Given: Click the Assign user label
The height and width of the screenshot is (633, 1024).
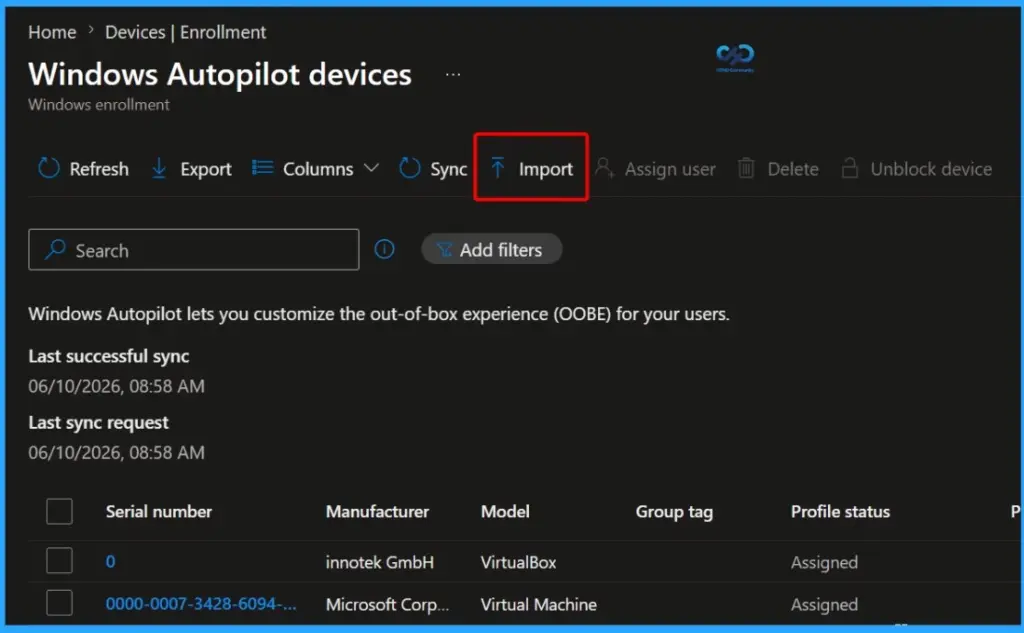Looking at the screenshot, I should (x=670, y=169).
